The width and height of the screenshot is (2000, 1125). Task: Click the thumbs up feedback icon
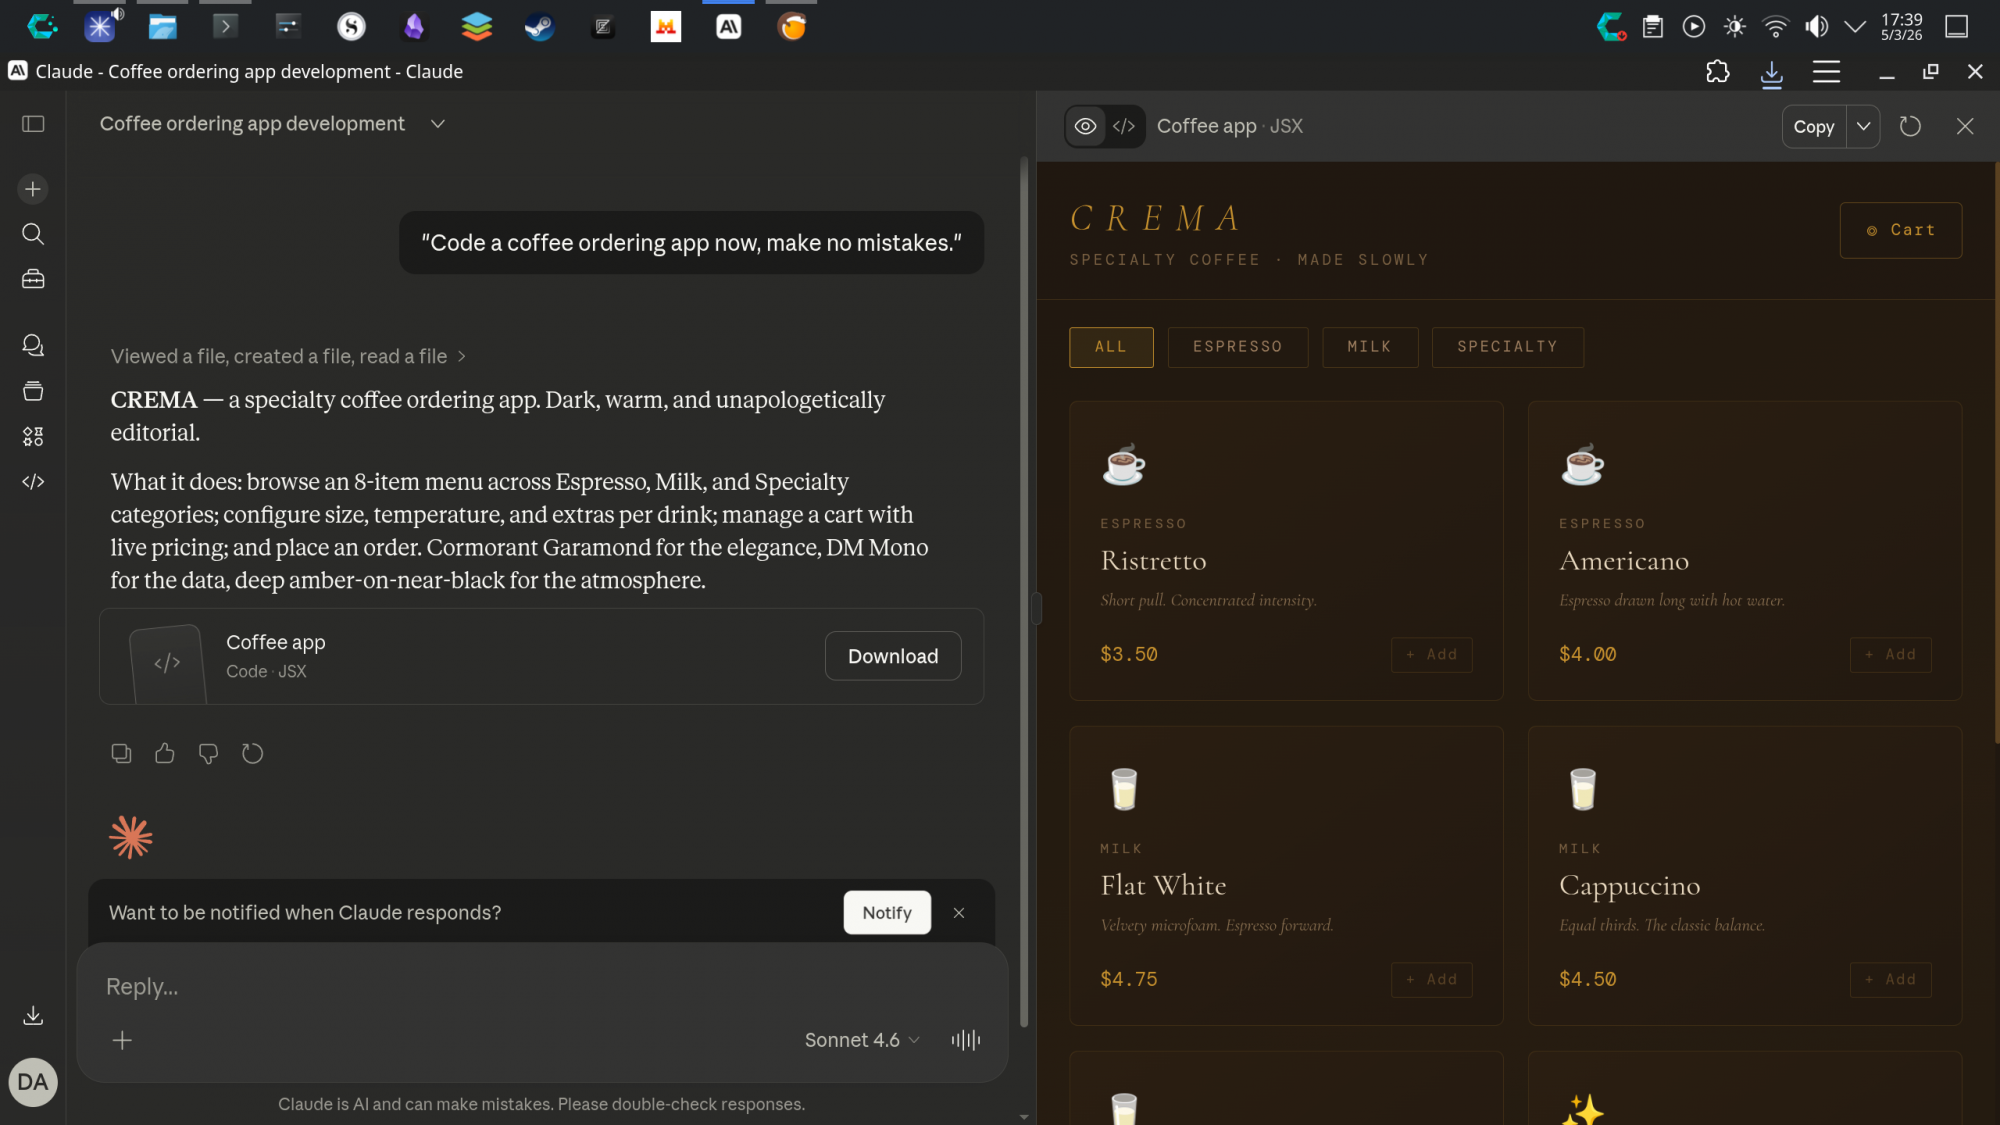(165, 753)
